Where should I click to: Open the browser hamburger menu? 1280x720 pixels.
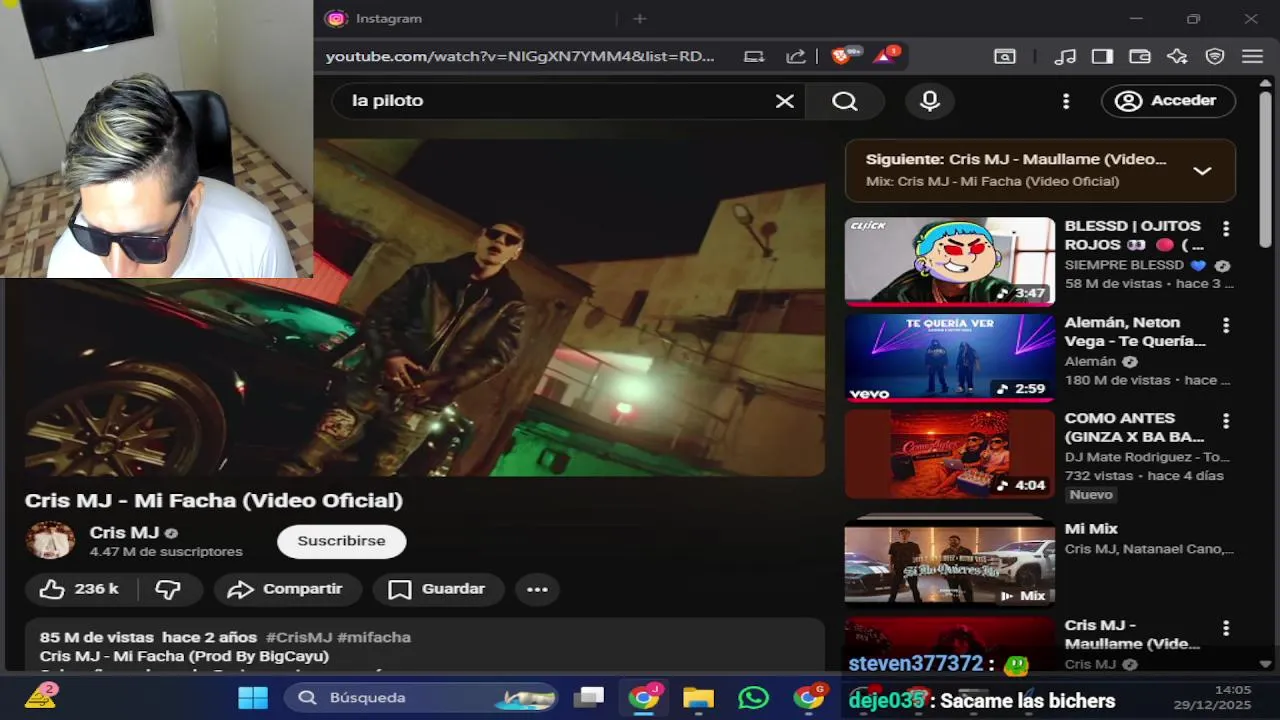pos(1252,57)
